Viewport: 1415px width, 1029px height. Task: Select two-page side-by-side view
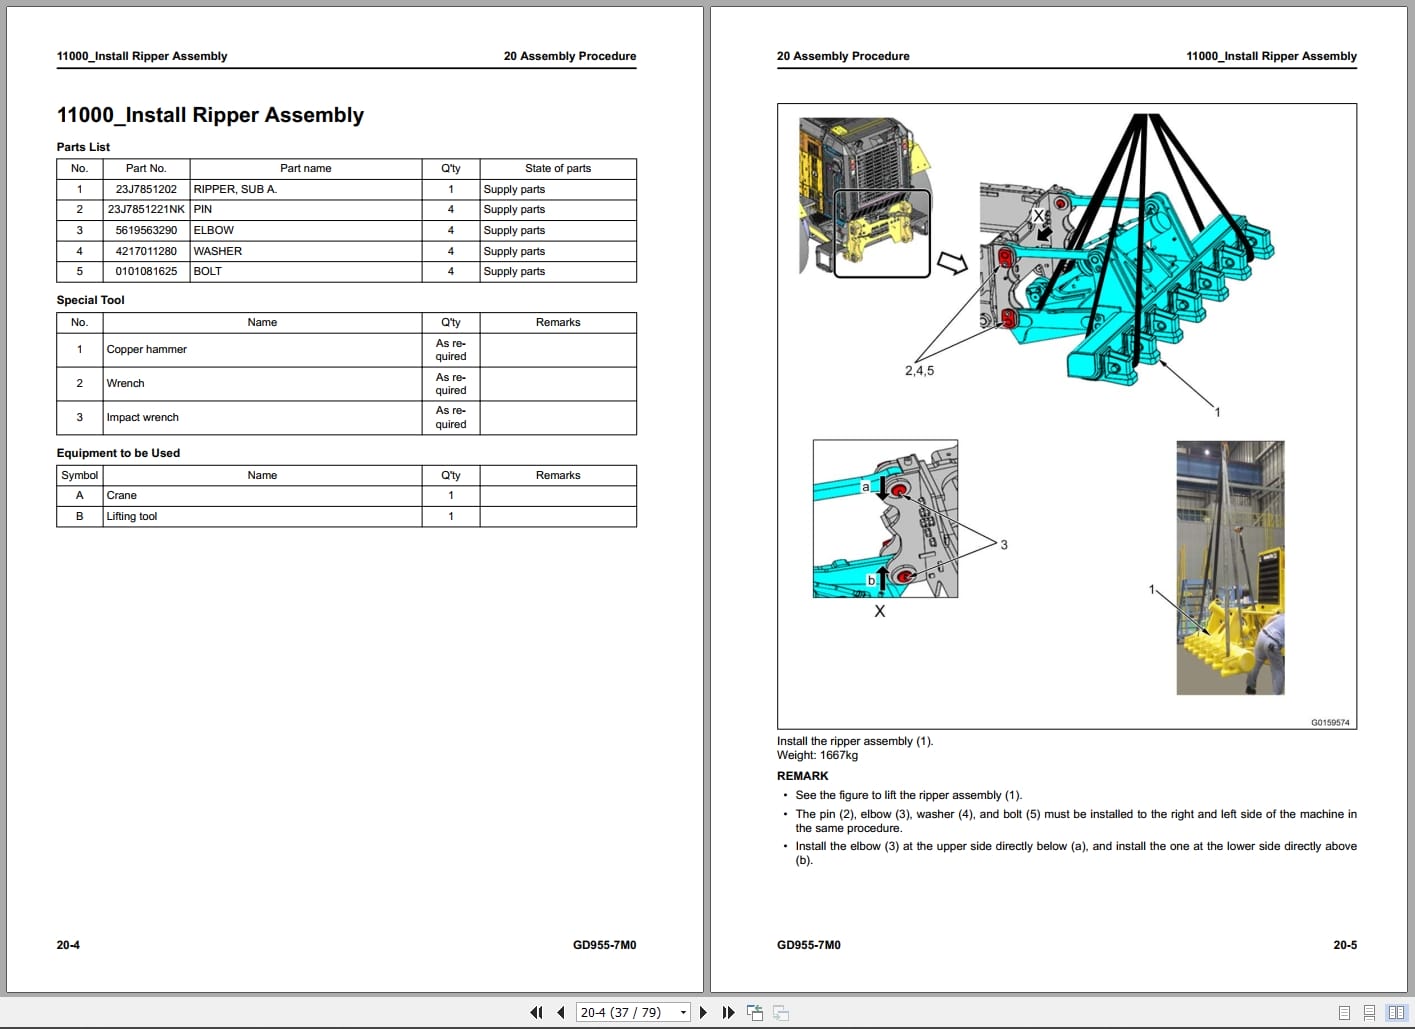pos(1396,1012)
